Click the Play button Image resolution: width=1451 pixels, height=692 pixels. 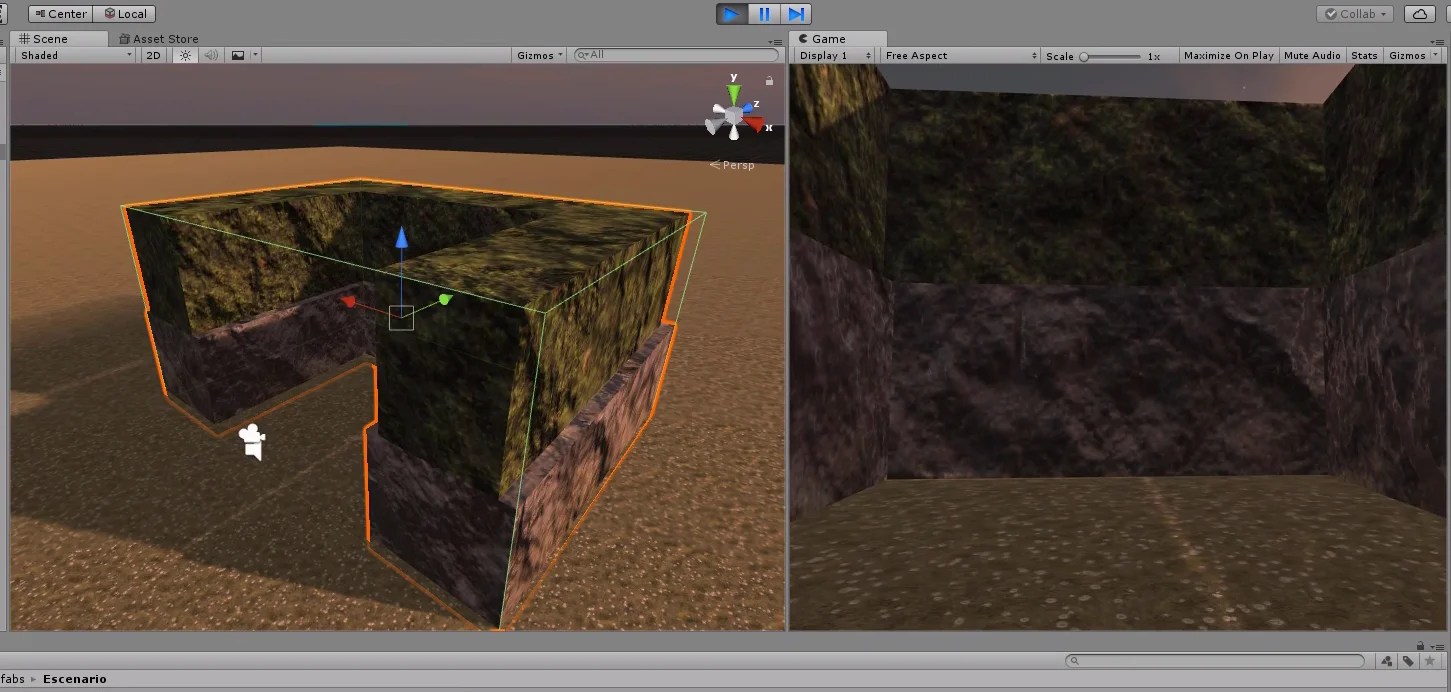[x=729, y=13]
